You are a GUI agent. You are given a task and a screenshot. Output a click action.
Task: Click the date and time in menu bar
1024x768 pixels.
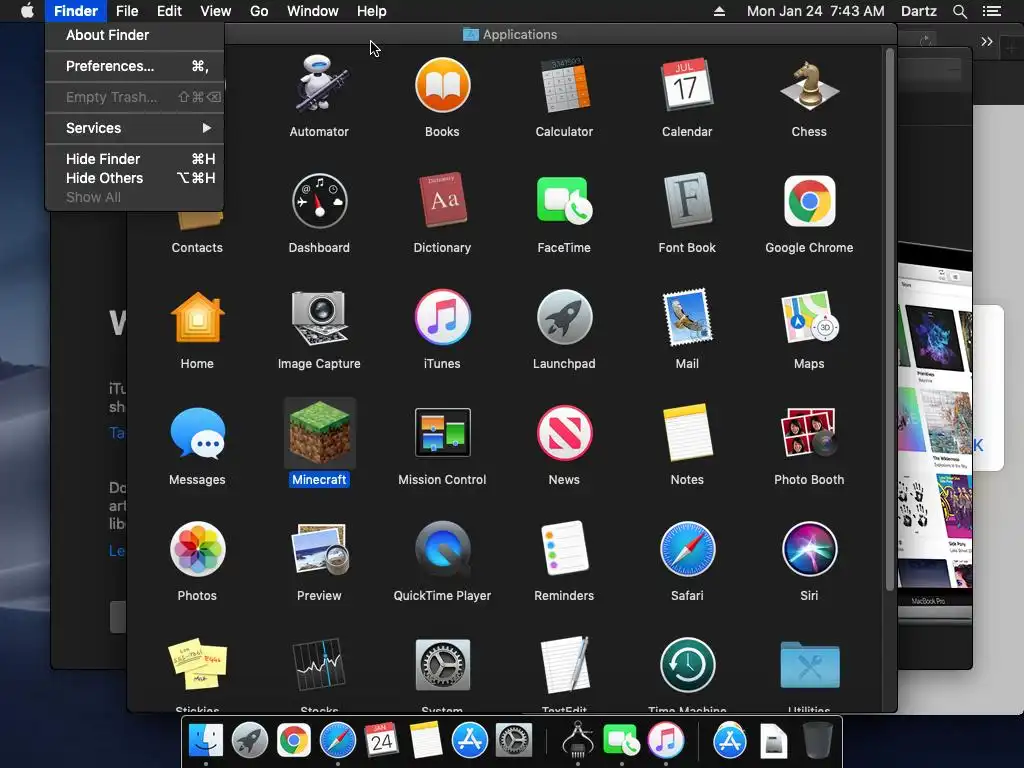pos(816,11)
